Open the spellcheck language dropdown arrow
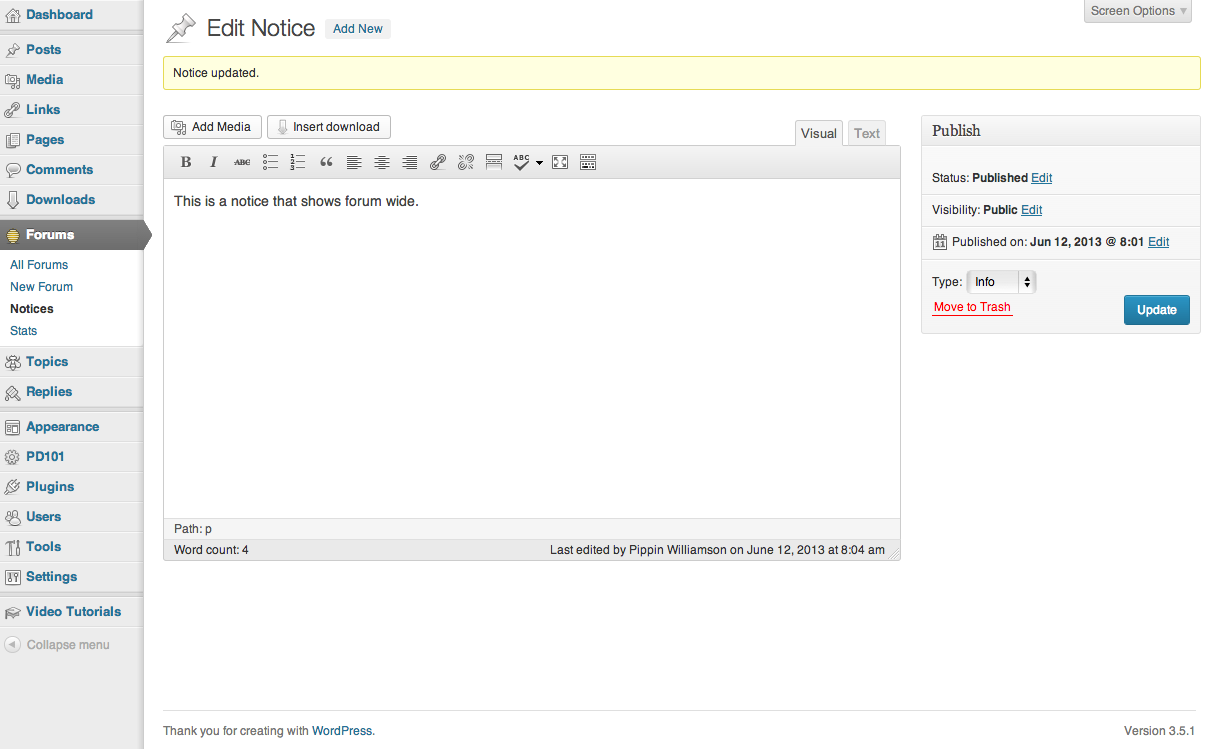This screenshot has height=749, width=1214. 540,163
